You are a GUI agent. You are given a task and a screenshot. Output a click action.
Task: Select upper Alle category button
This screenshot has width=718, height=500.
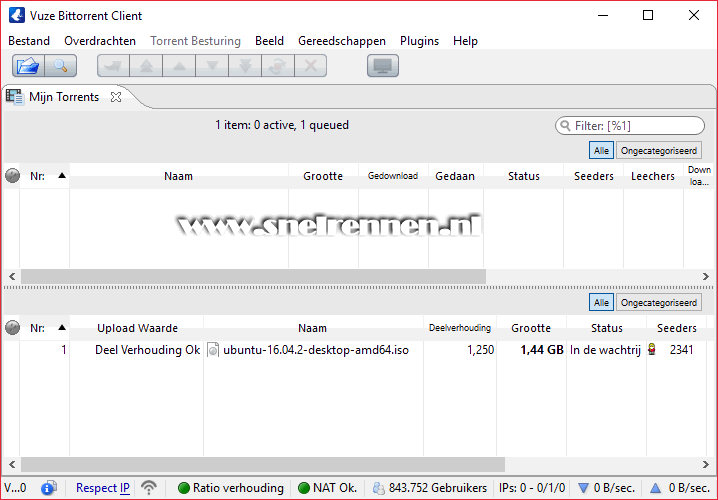pos(601,151)
